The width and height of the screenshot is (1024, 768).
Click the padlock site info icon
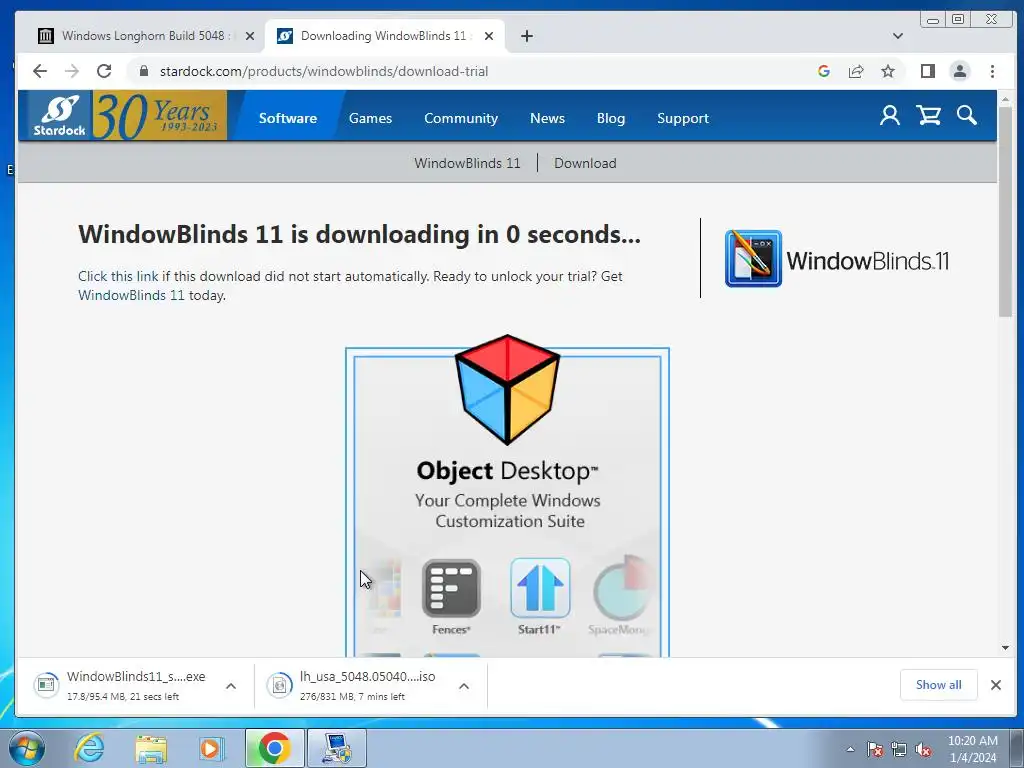pos(144,71)
